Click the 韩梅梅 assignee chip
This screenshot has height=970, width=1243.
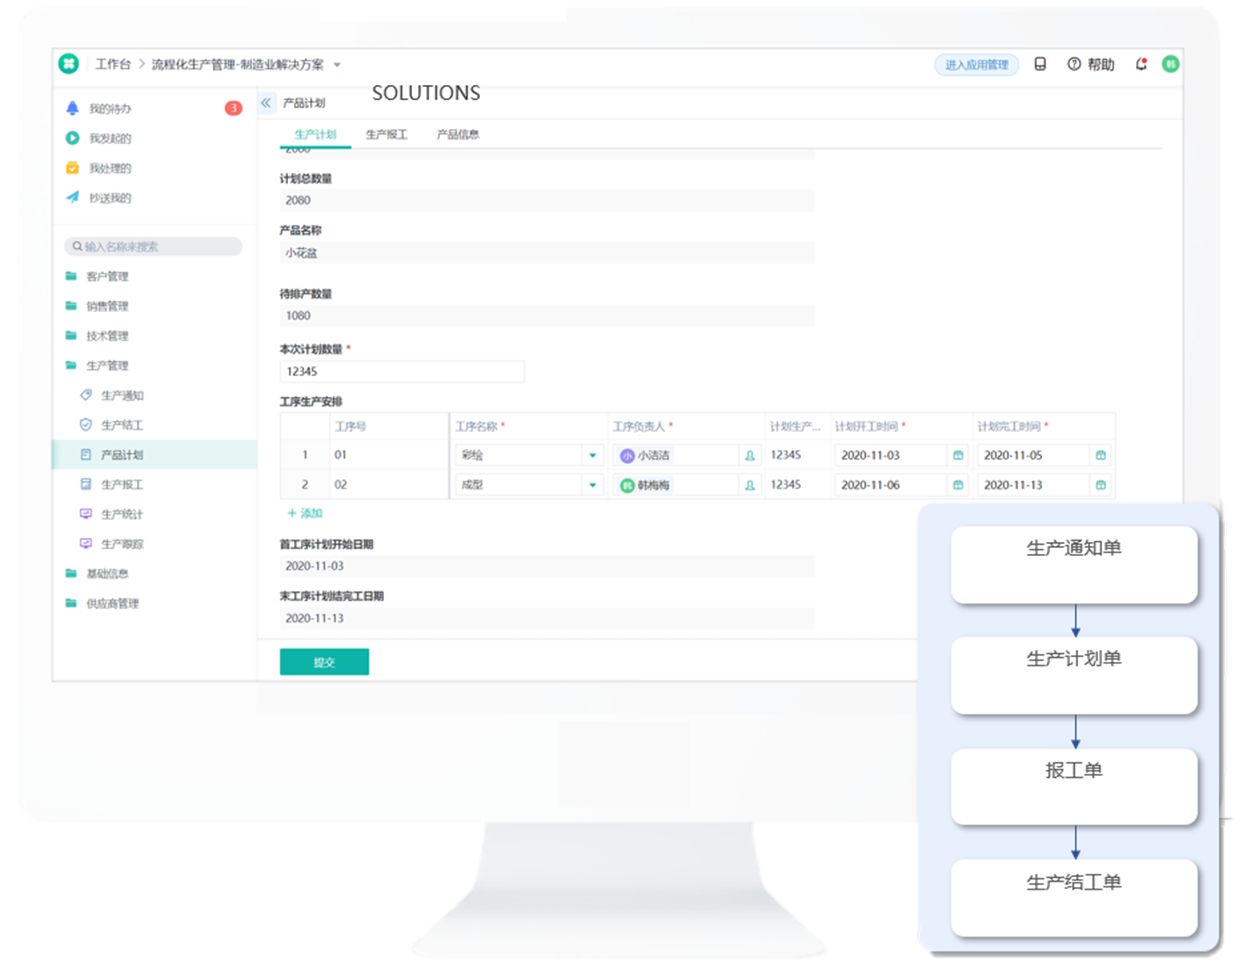click(x=645, y=485)
